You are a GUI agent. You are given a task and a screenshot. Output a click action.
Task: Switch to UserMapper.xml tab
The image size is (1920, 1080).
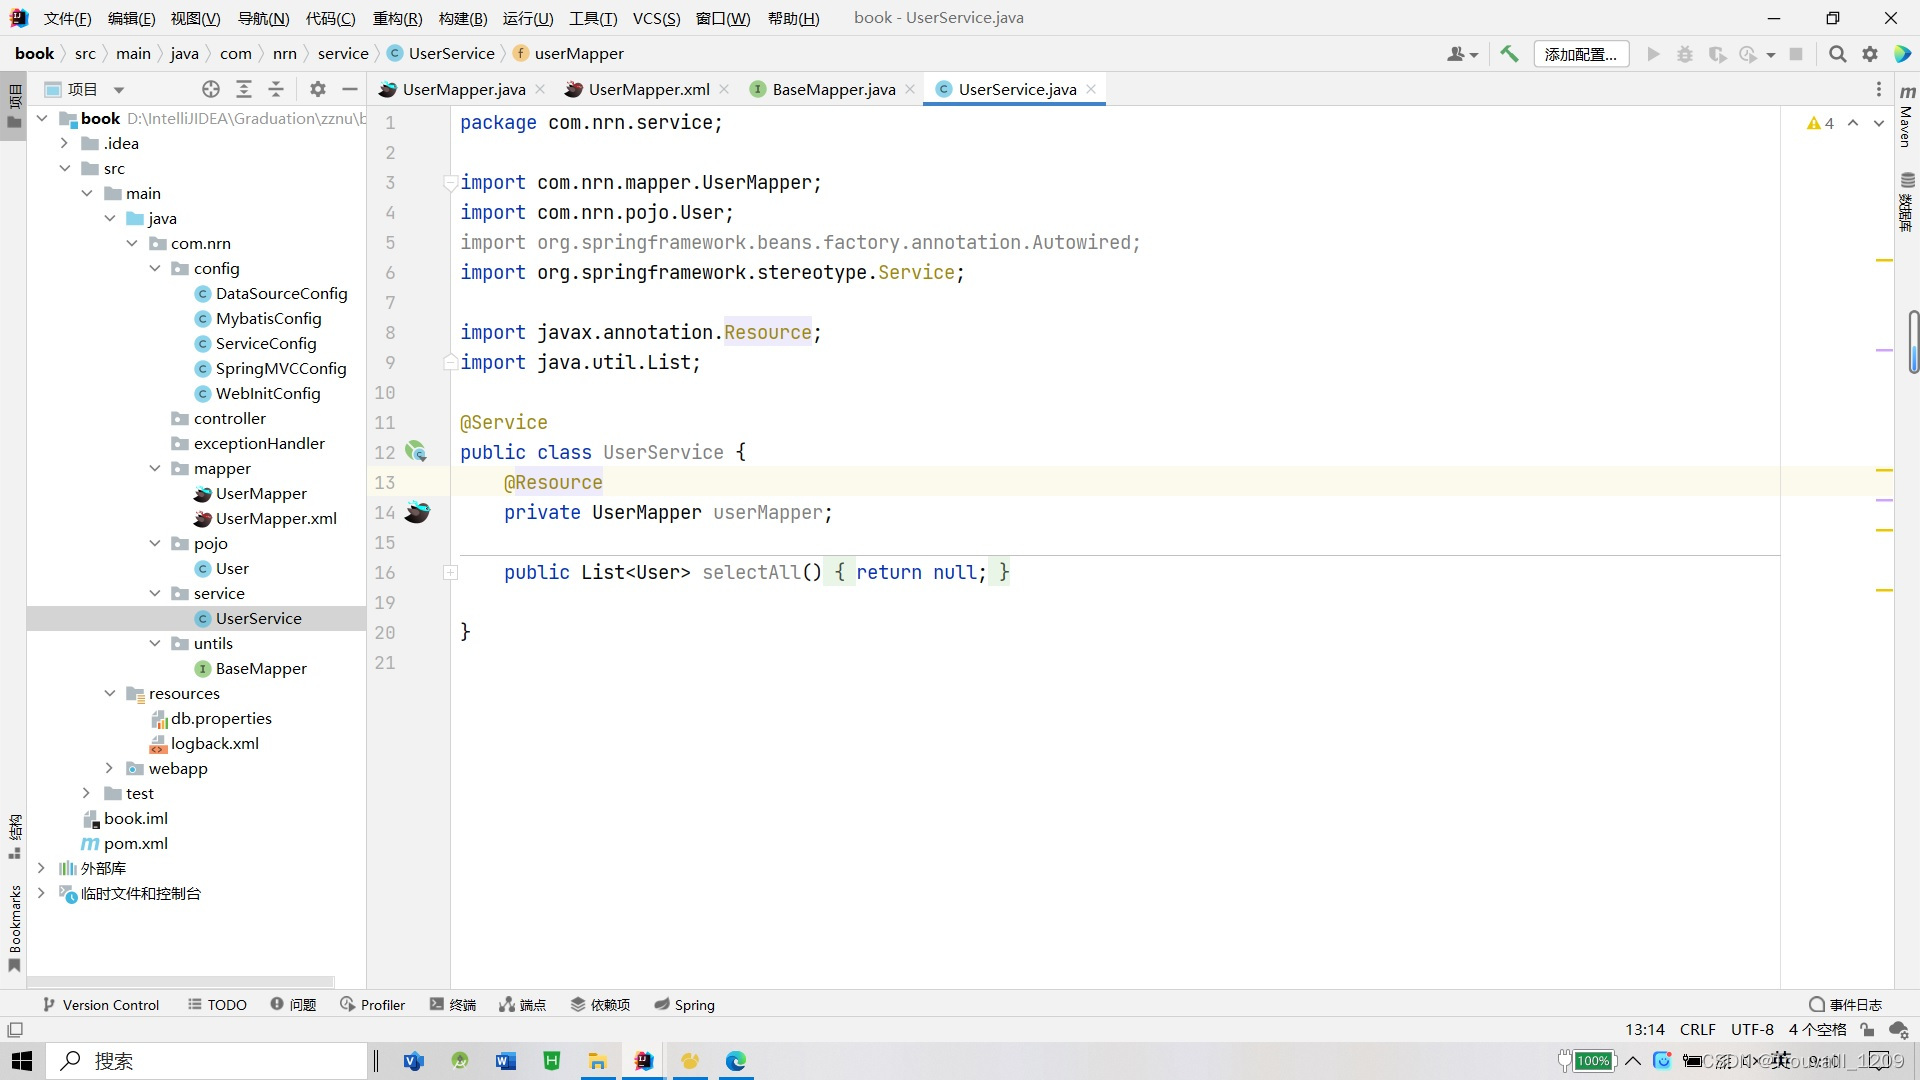click(x=648, y=89)
